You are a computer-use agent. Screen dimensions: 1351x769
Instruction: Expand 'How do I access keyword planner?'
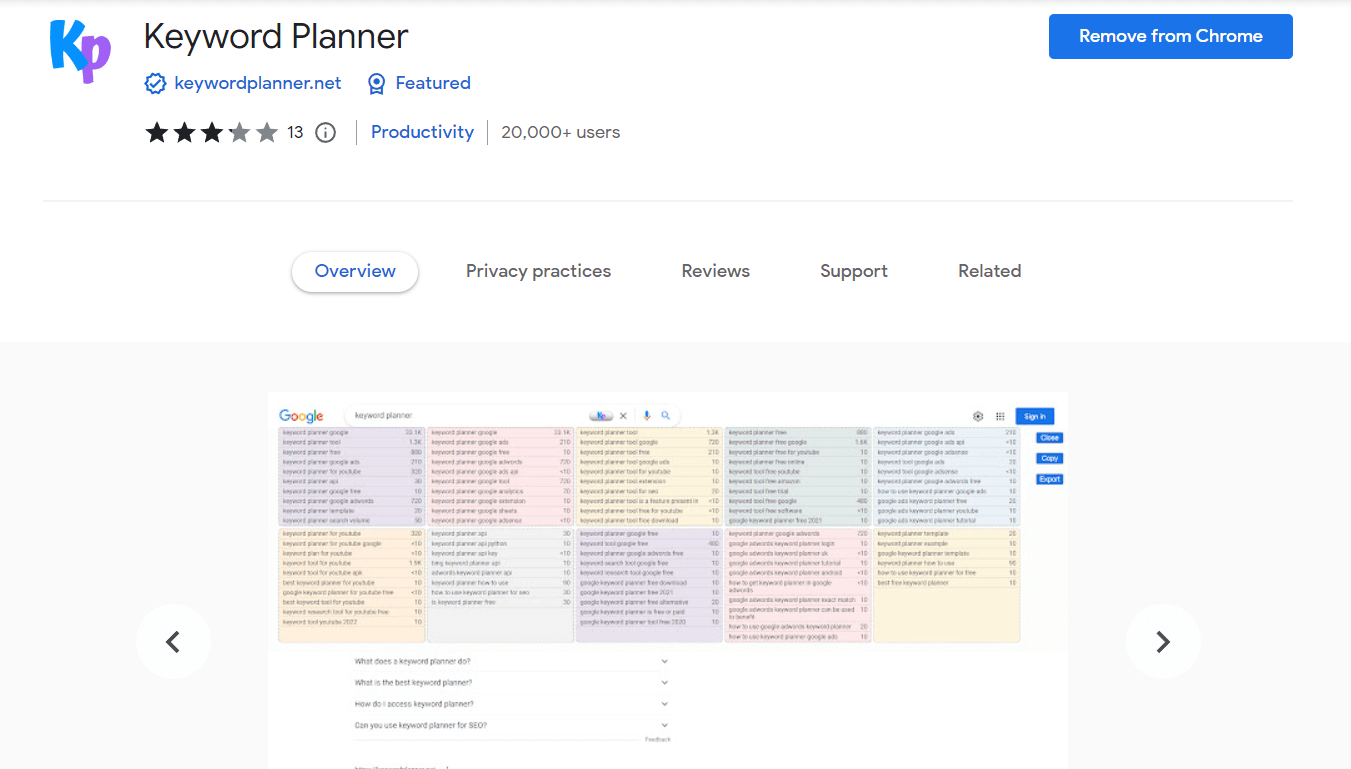[511, 704]
